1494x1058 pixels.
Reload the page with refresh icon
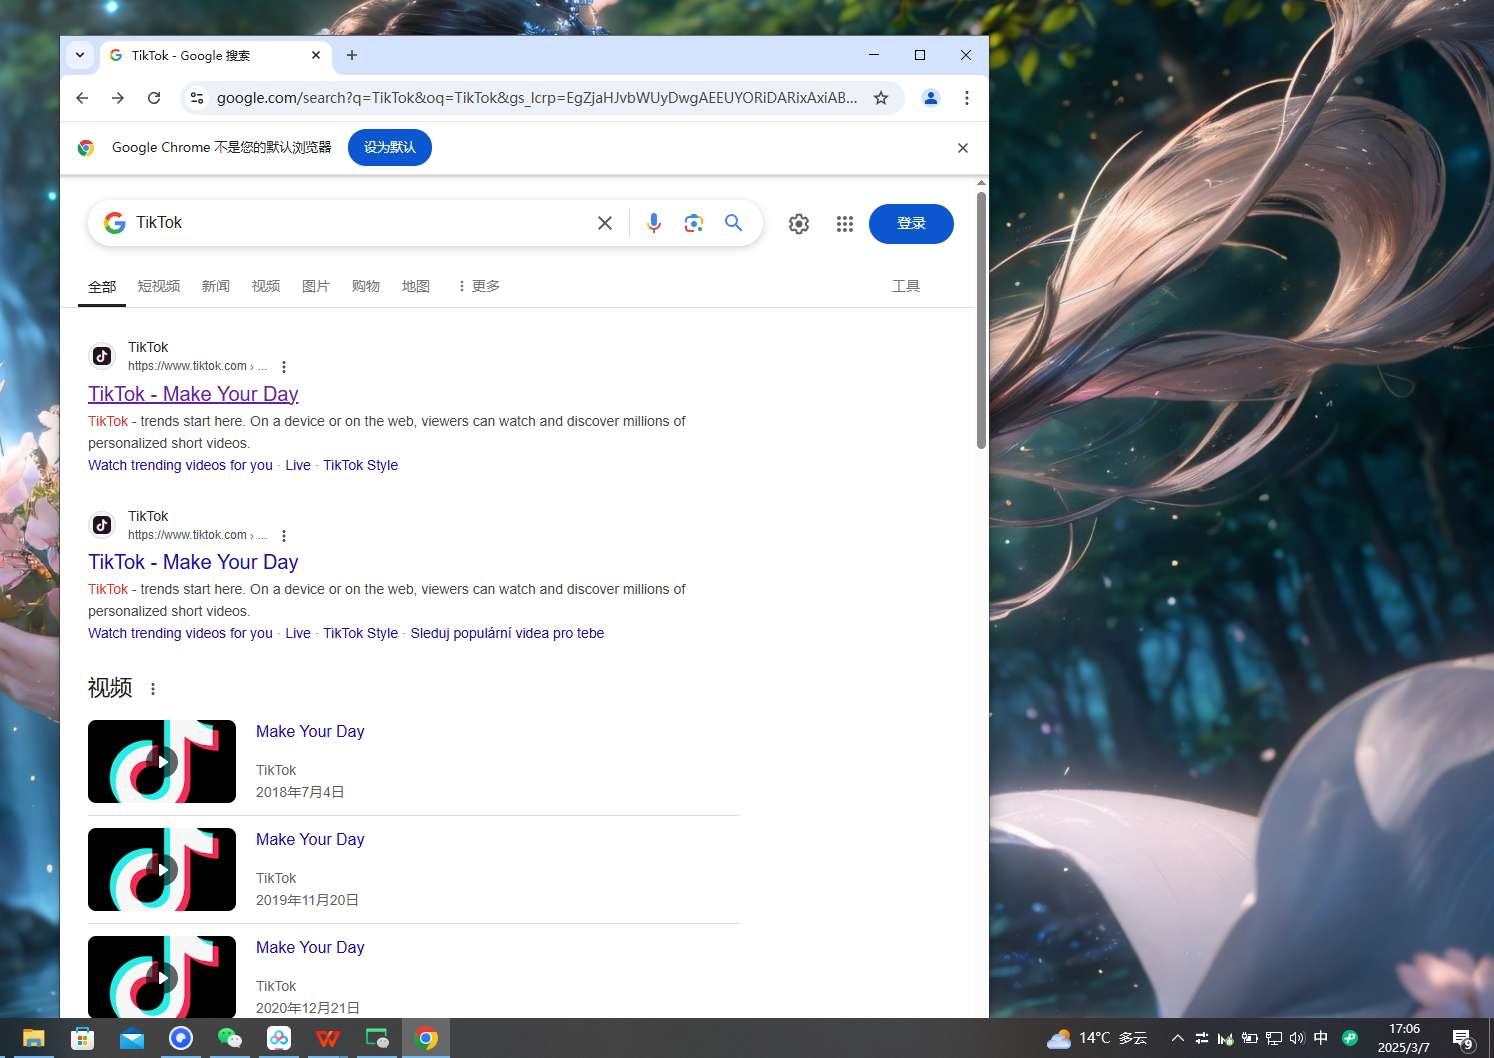tap(154, 98)
